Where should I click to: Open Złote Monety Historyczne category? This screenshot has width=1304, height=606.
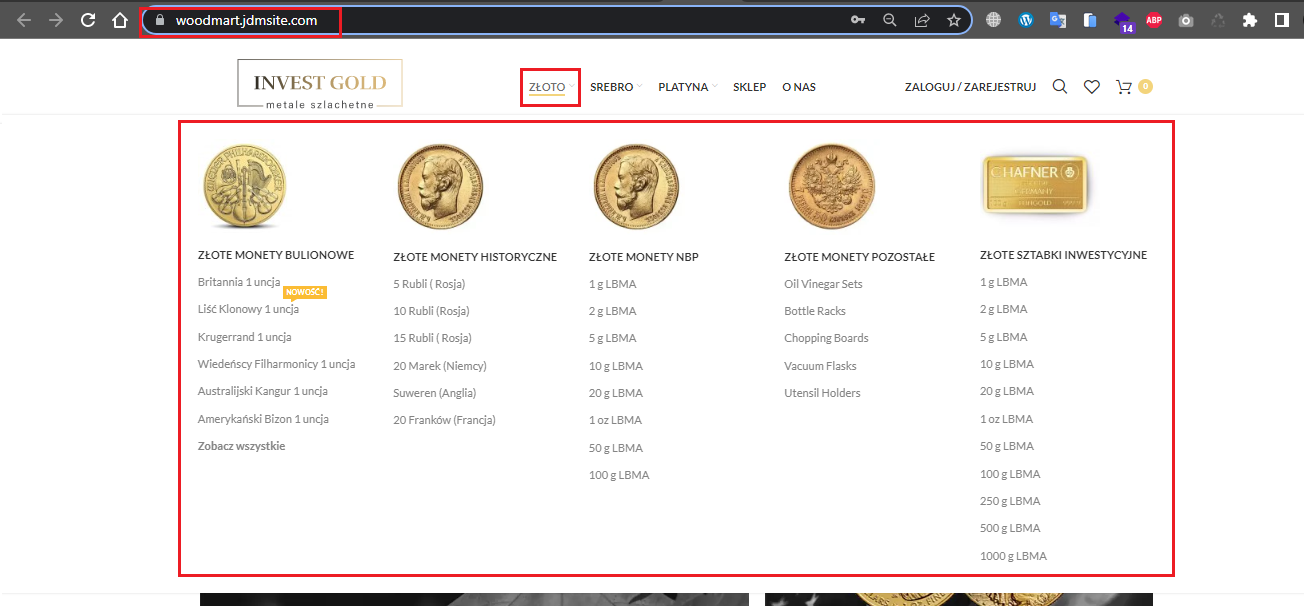[x=475, y=257]
